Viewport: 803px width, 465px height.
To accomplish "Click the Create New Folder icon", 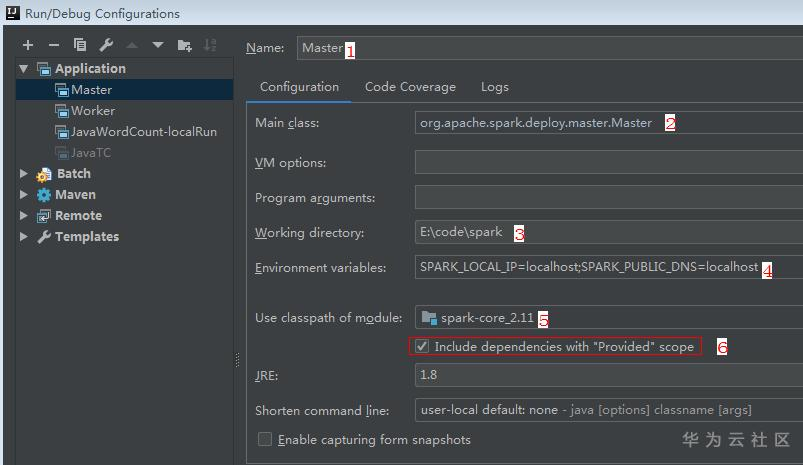I will coord(184,45).
